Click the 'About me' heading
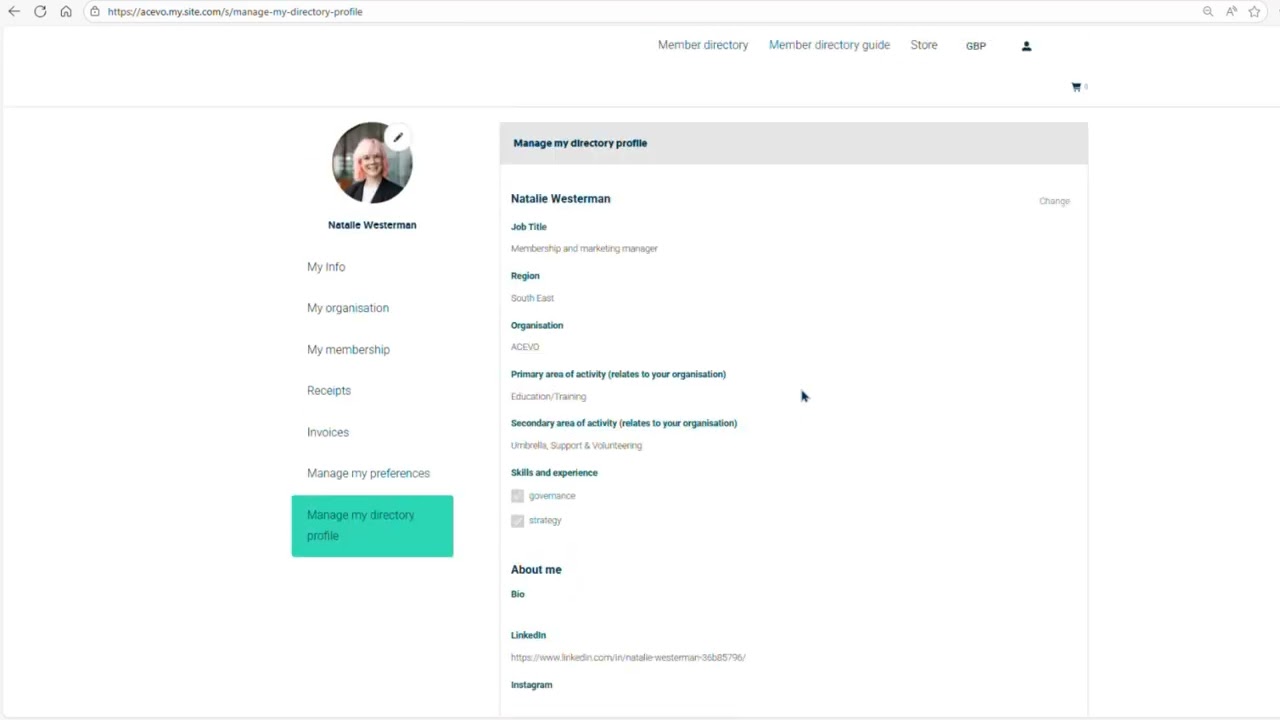 pyautogui.click(x=536, y=570)
